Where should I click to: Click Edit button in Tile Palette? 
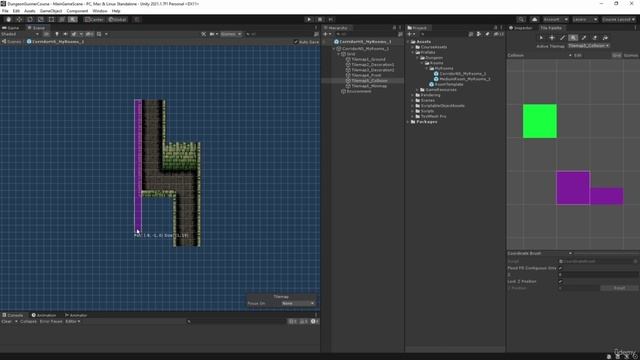click(x=578, y=55)
